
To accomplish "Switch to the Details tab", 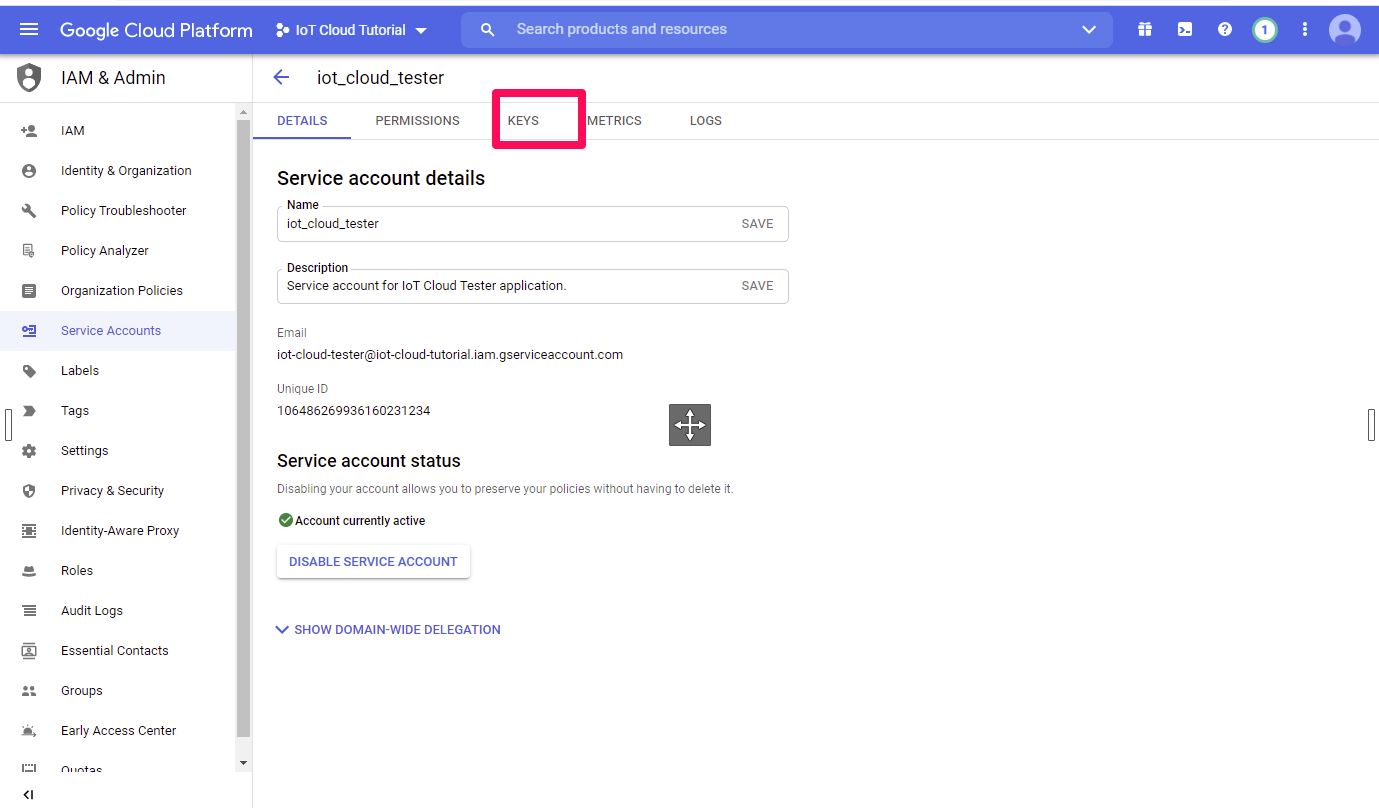I will [x=302, y=121].
